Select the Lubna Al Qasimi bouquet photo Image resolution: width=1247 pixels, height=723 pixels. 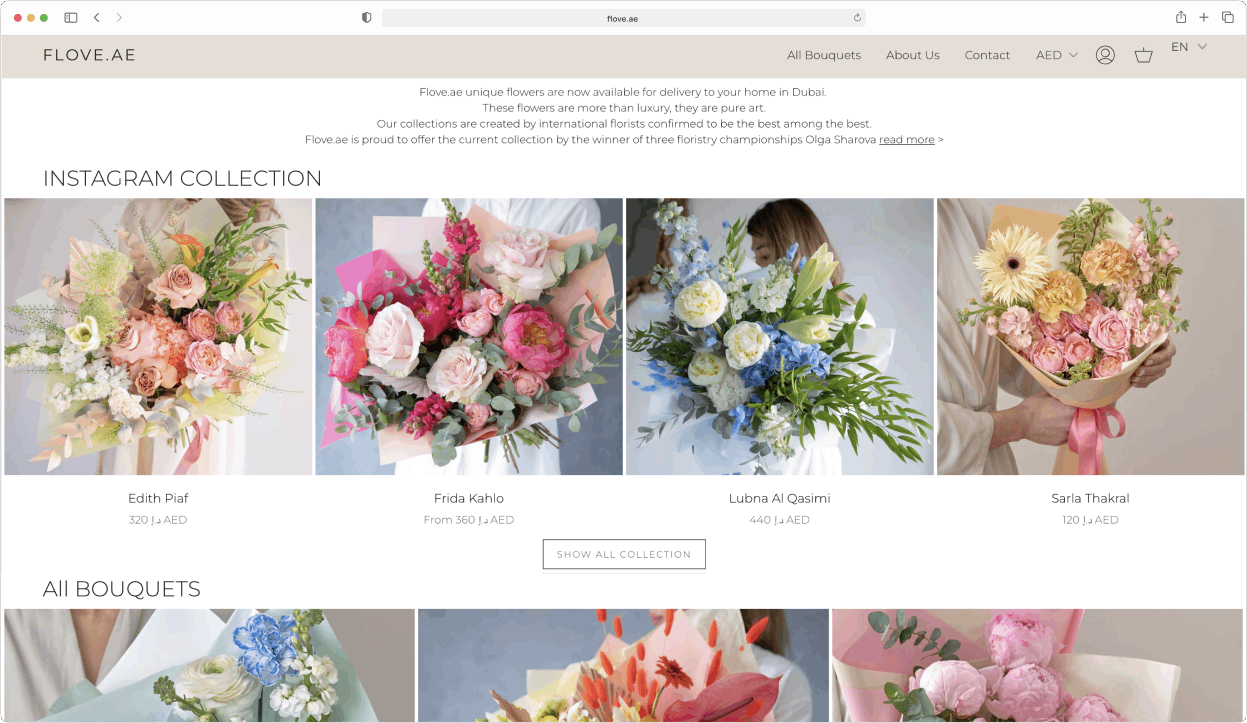780,336
